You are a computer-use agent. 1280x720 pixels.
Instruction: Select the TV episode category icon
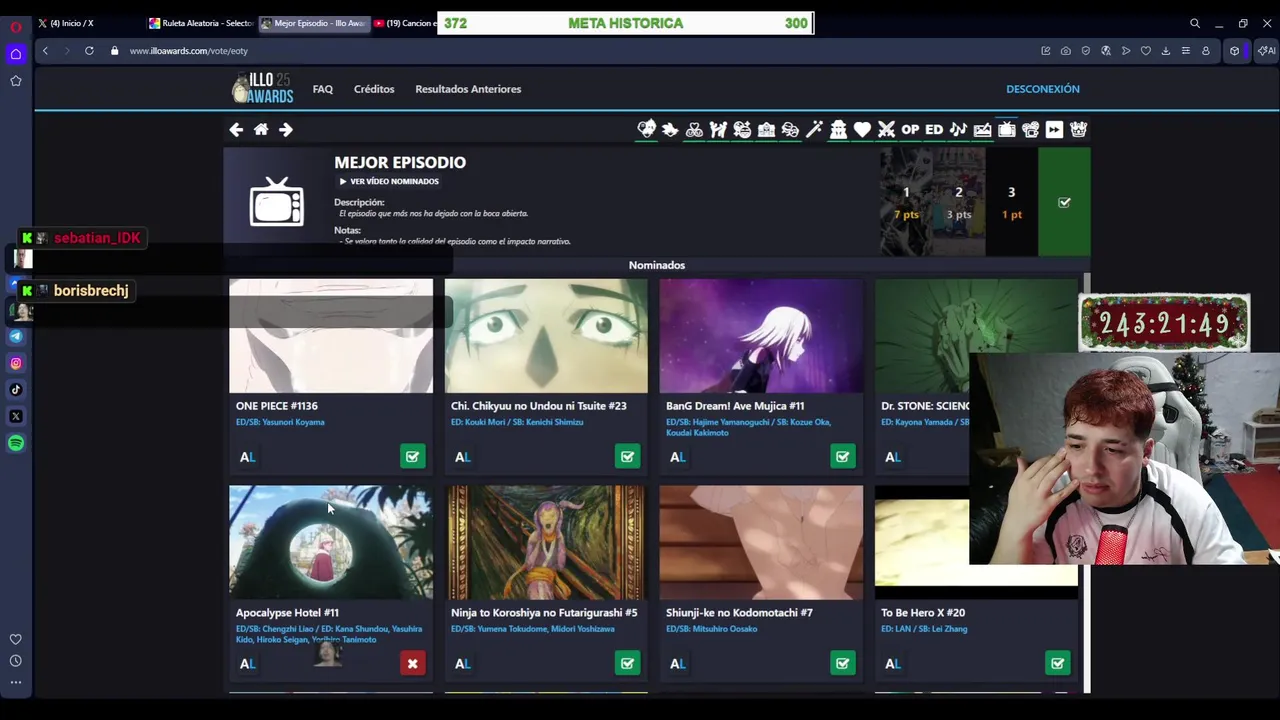click(1006, 129)
